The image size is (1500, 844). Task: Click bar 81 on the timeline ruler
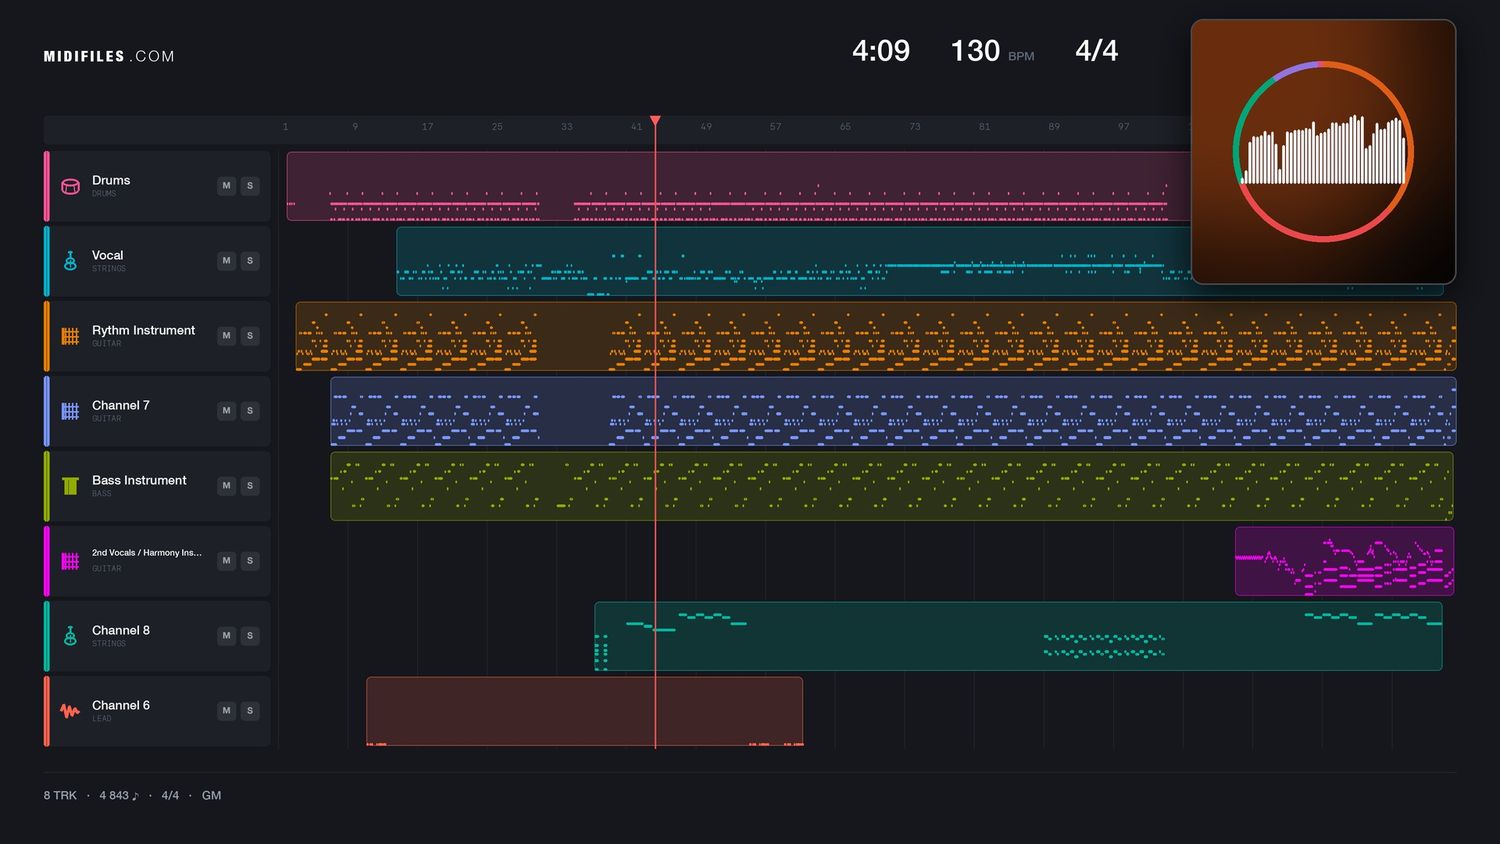[984, 127]
